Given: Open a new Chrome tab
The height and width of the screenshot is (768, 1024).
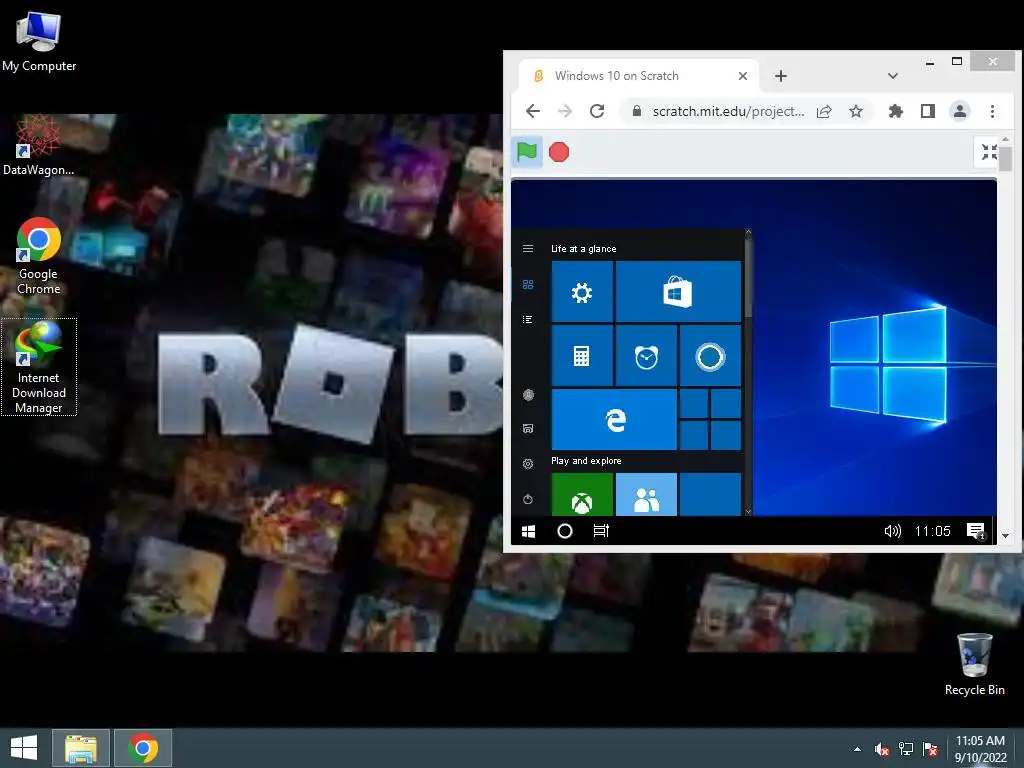Looking at the screenshot, I should pos(780,76).
